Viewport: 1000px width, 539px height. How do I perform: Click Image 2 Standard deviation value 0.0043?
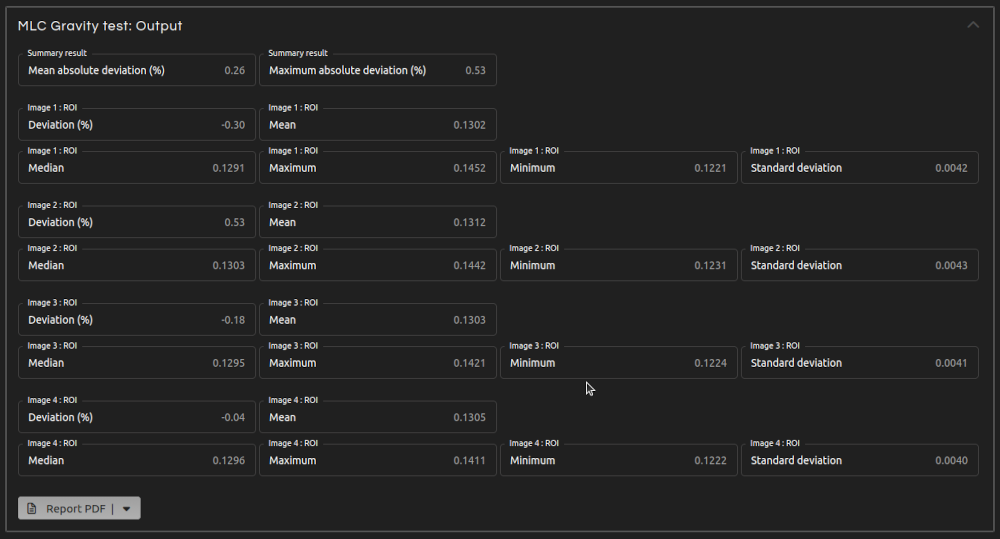click(x=951, y=265)
